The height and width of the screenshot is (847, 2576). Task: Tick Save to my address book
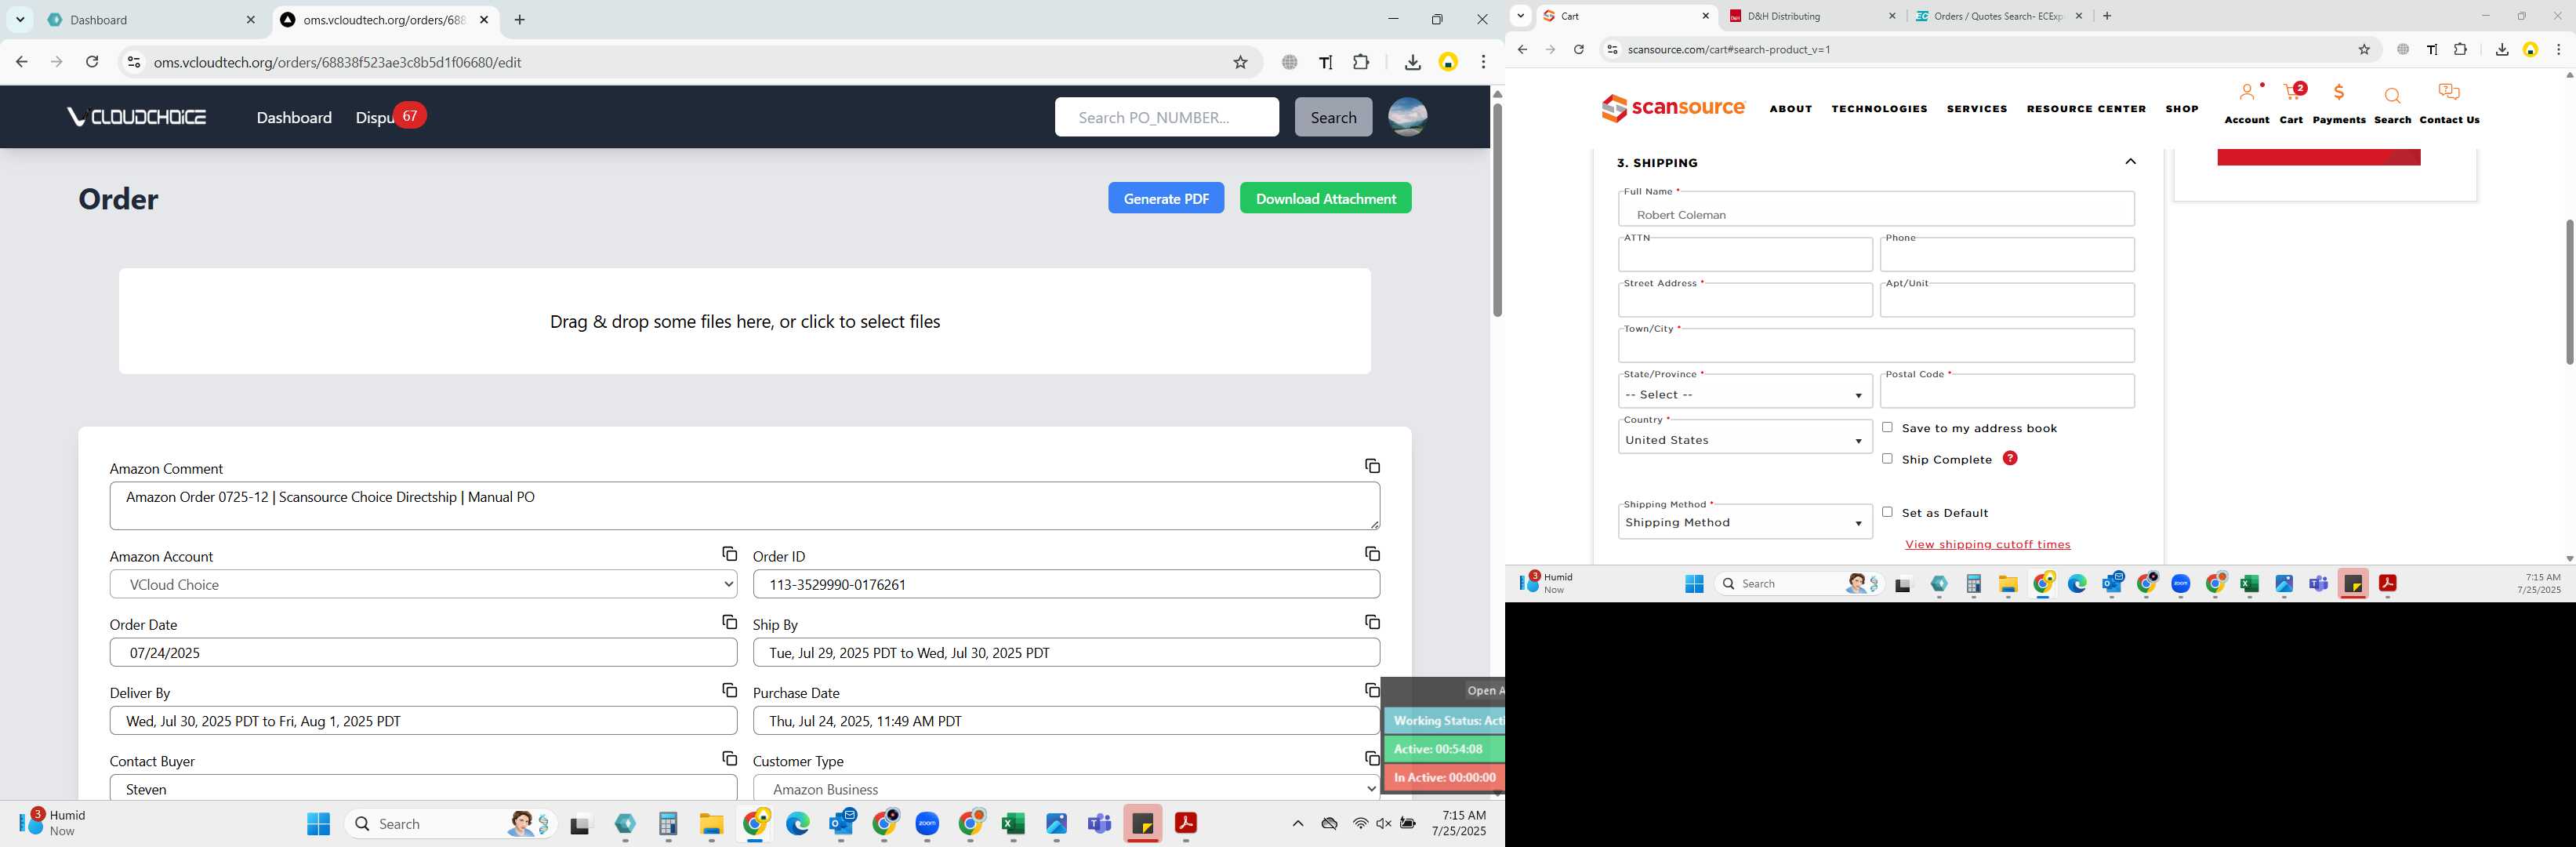[x=1887, y=427]
